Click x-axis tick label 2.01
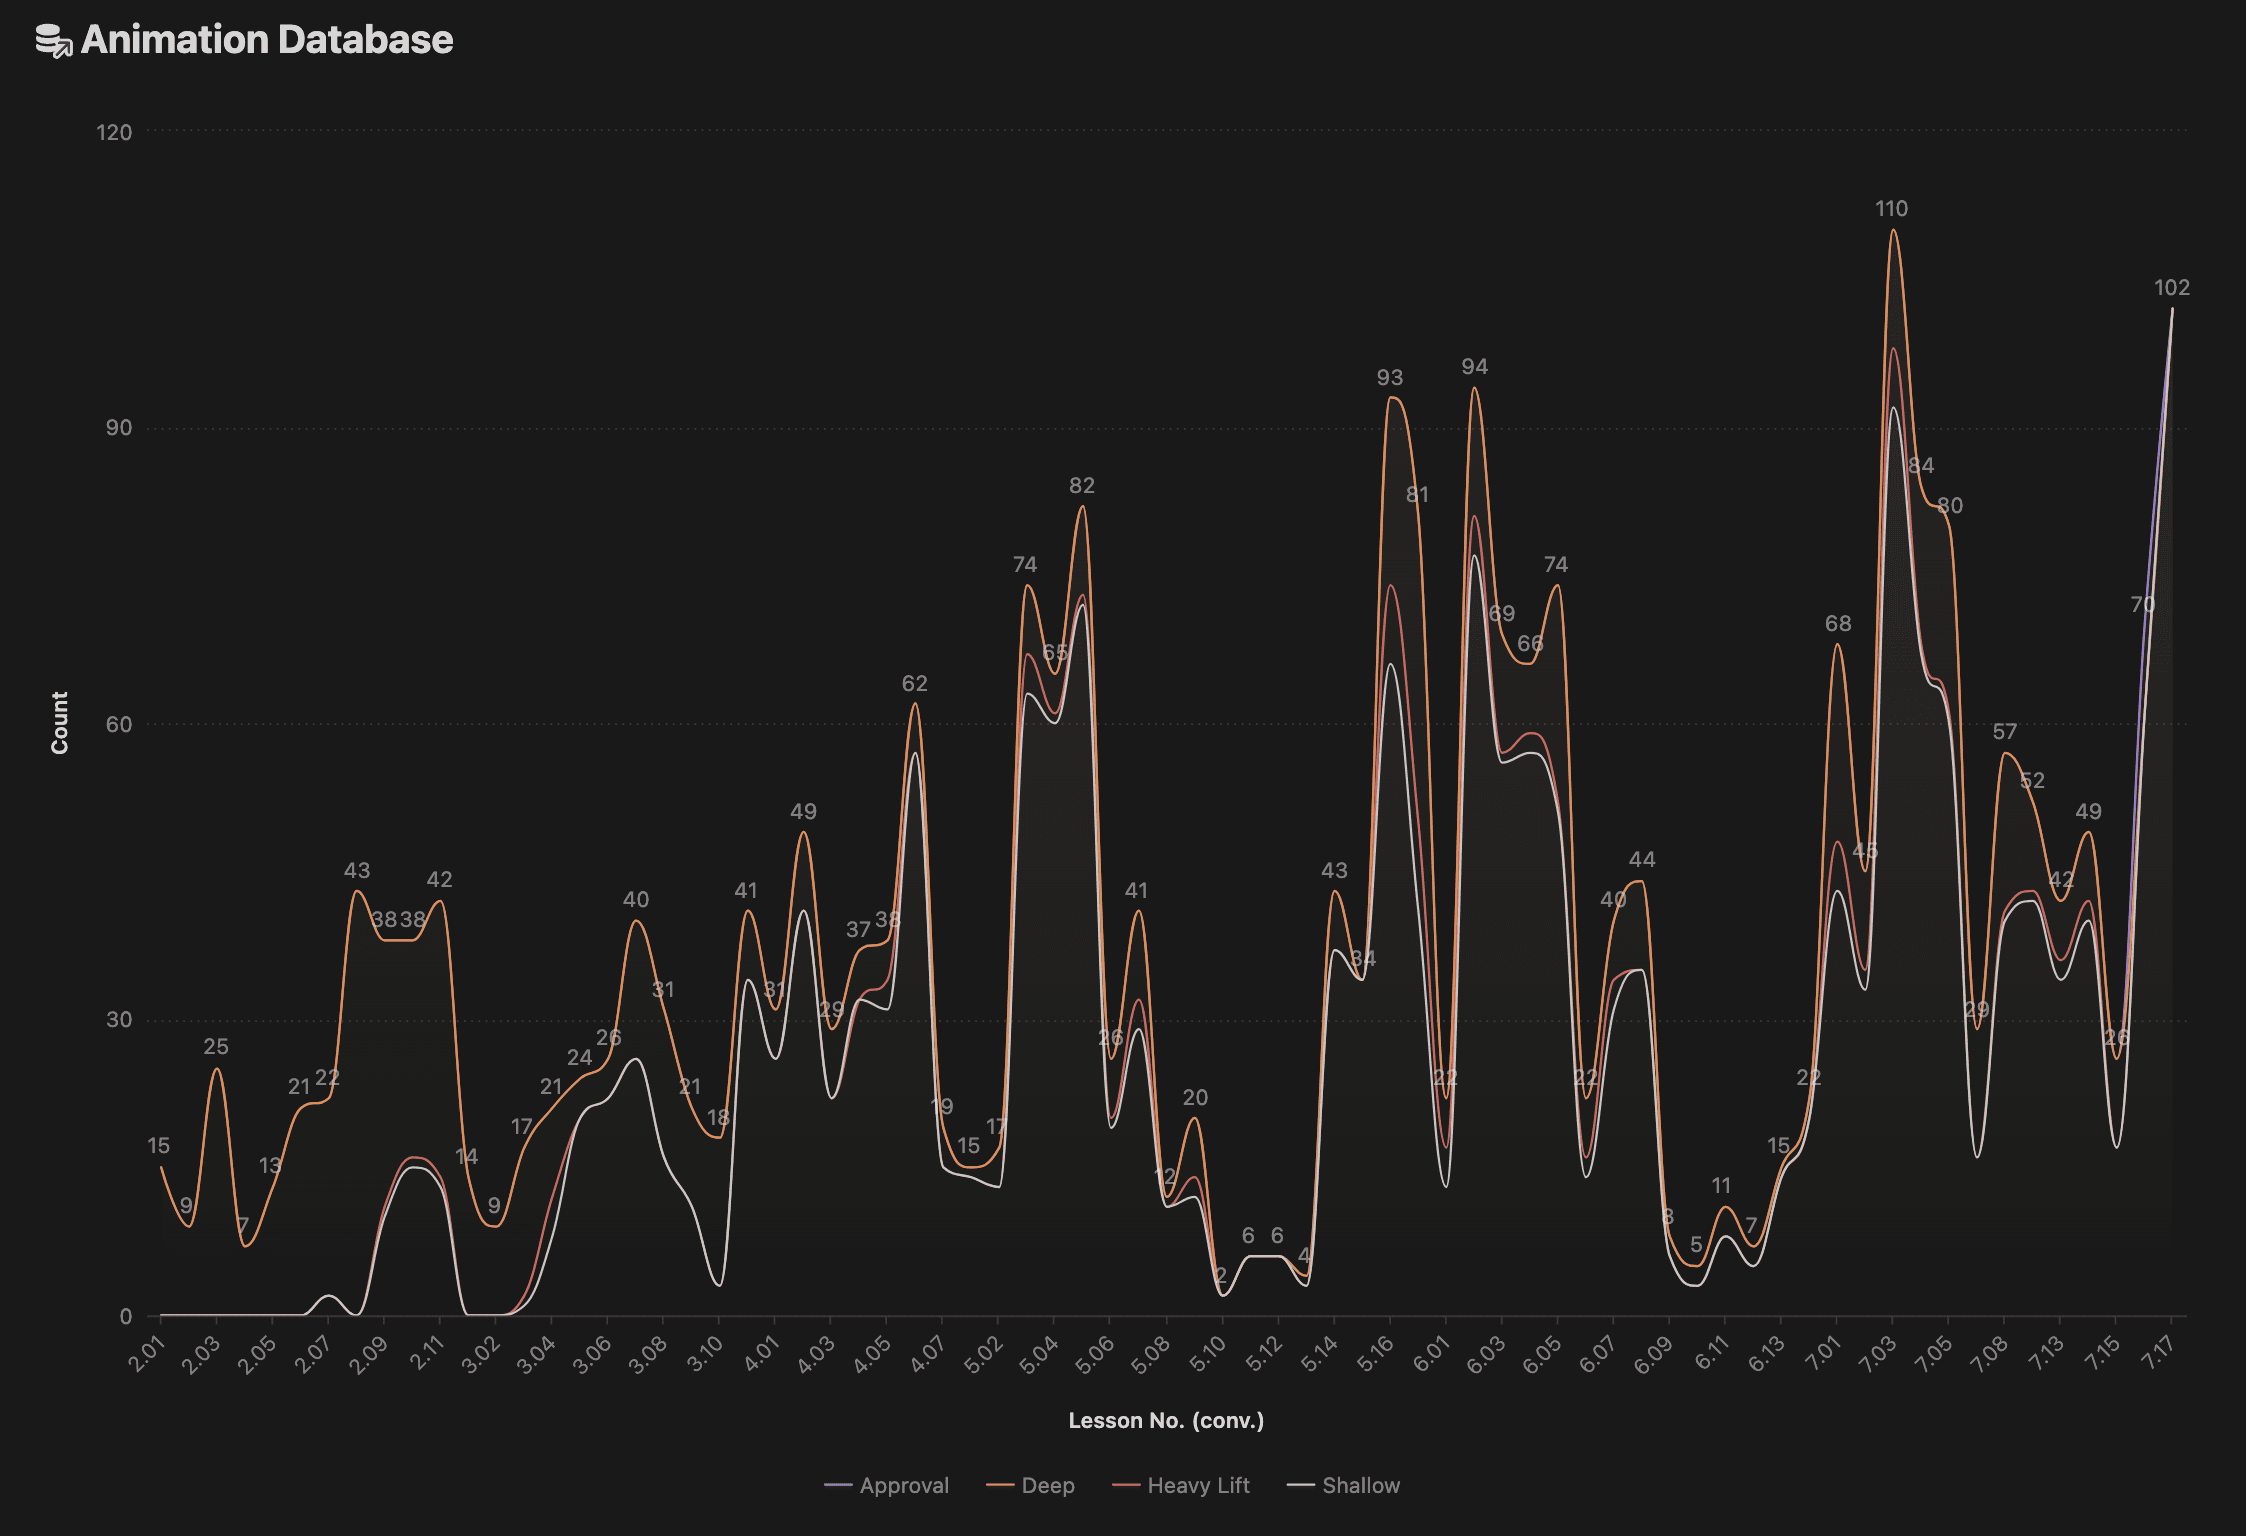The width and height of the screenshot is (2246, 1536). [147, 1356]
